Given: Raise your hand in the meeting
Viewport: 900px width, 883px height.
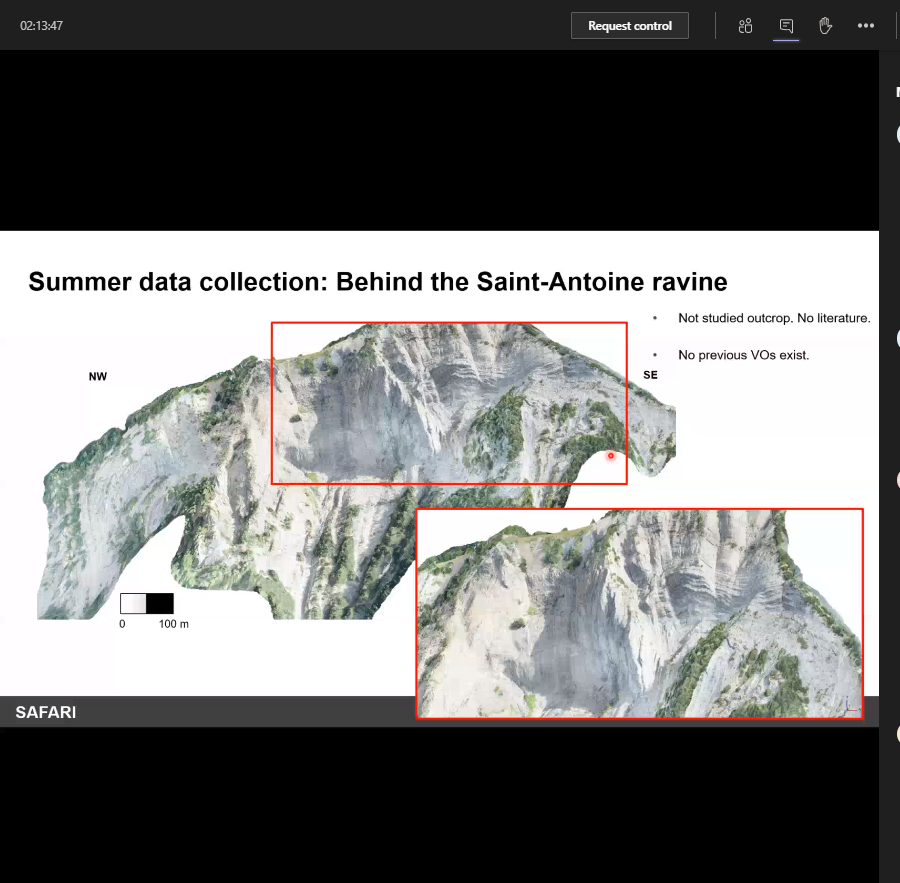Looking at the screenshot, I should point(825,26).
